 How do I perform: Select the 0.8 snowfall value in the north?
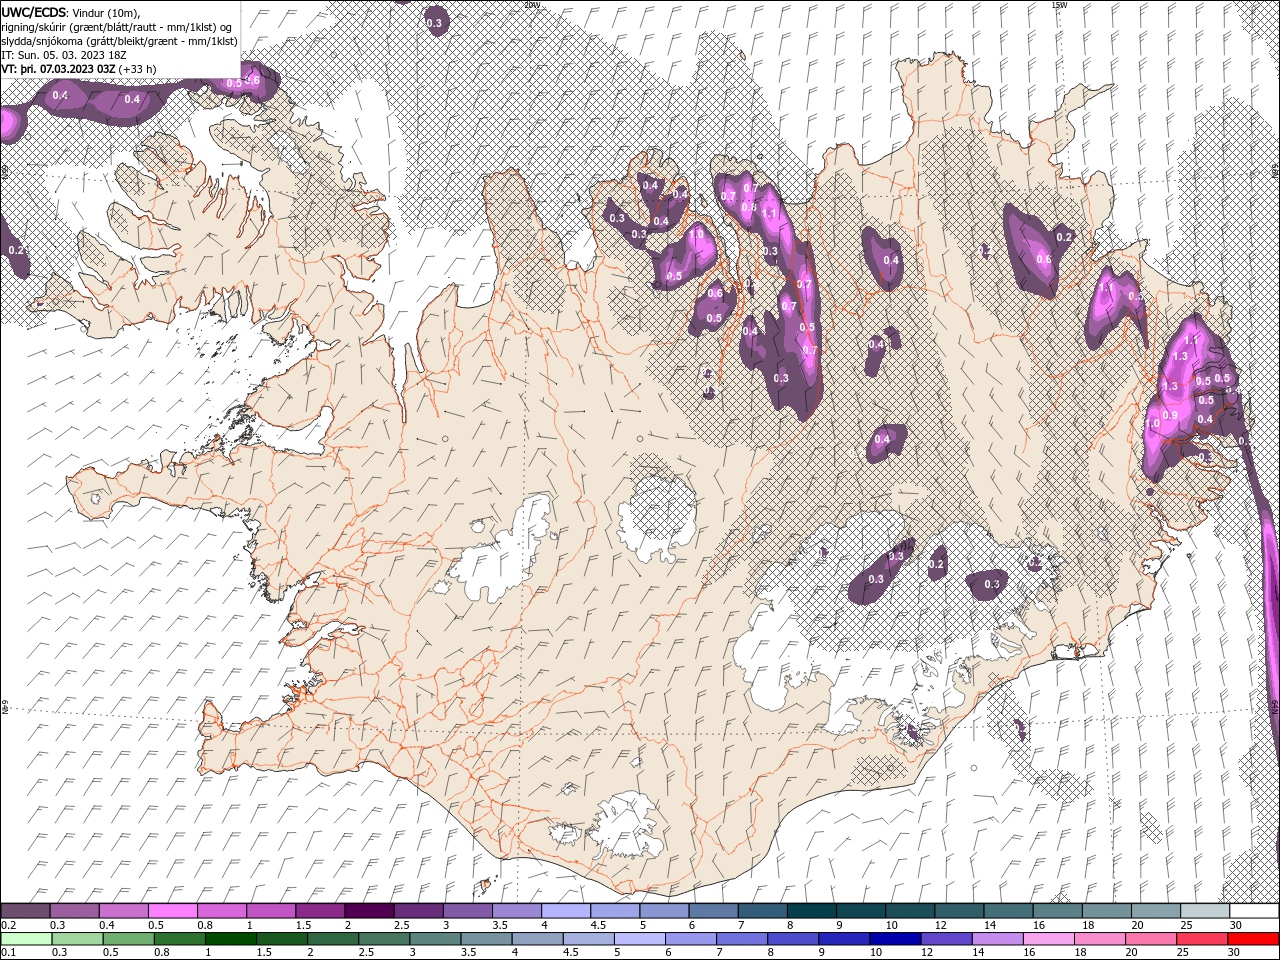(x=748, y=207)
